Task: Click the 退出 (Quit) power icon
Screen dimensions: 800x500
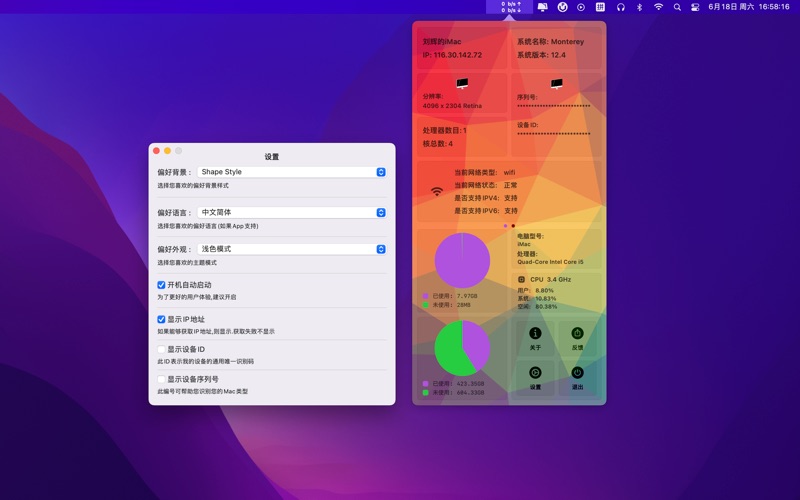Action: pyautogui.click(x=577, y=373)
